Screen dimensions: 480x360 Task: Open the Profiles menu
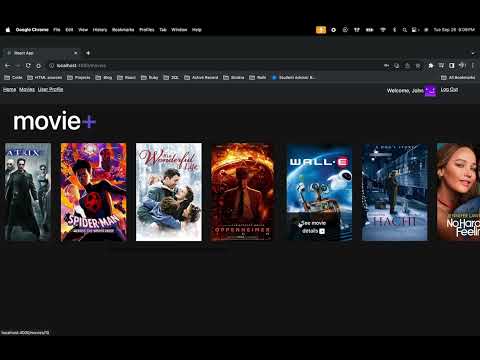[147, 30]
